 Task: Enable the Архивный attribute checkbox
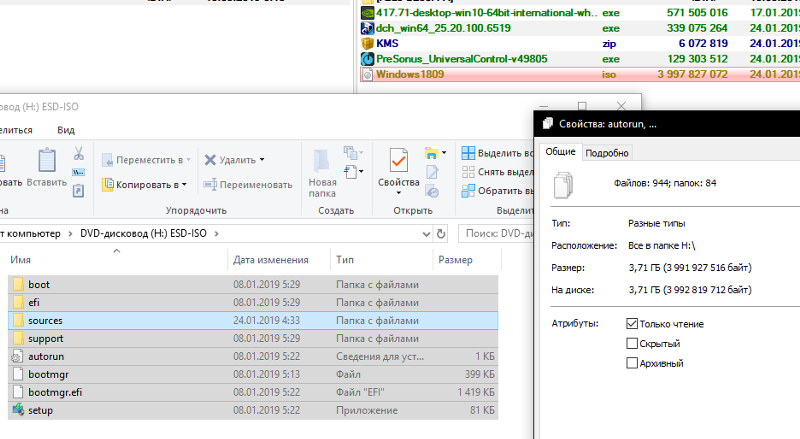(x=632, y=363)
